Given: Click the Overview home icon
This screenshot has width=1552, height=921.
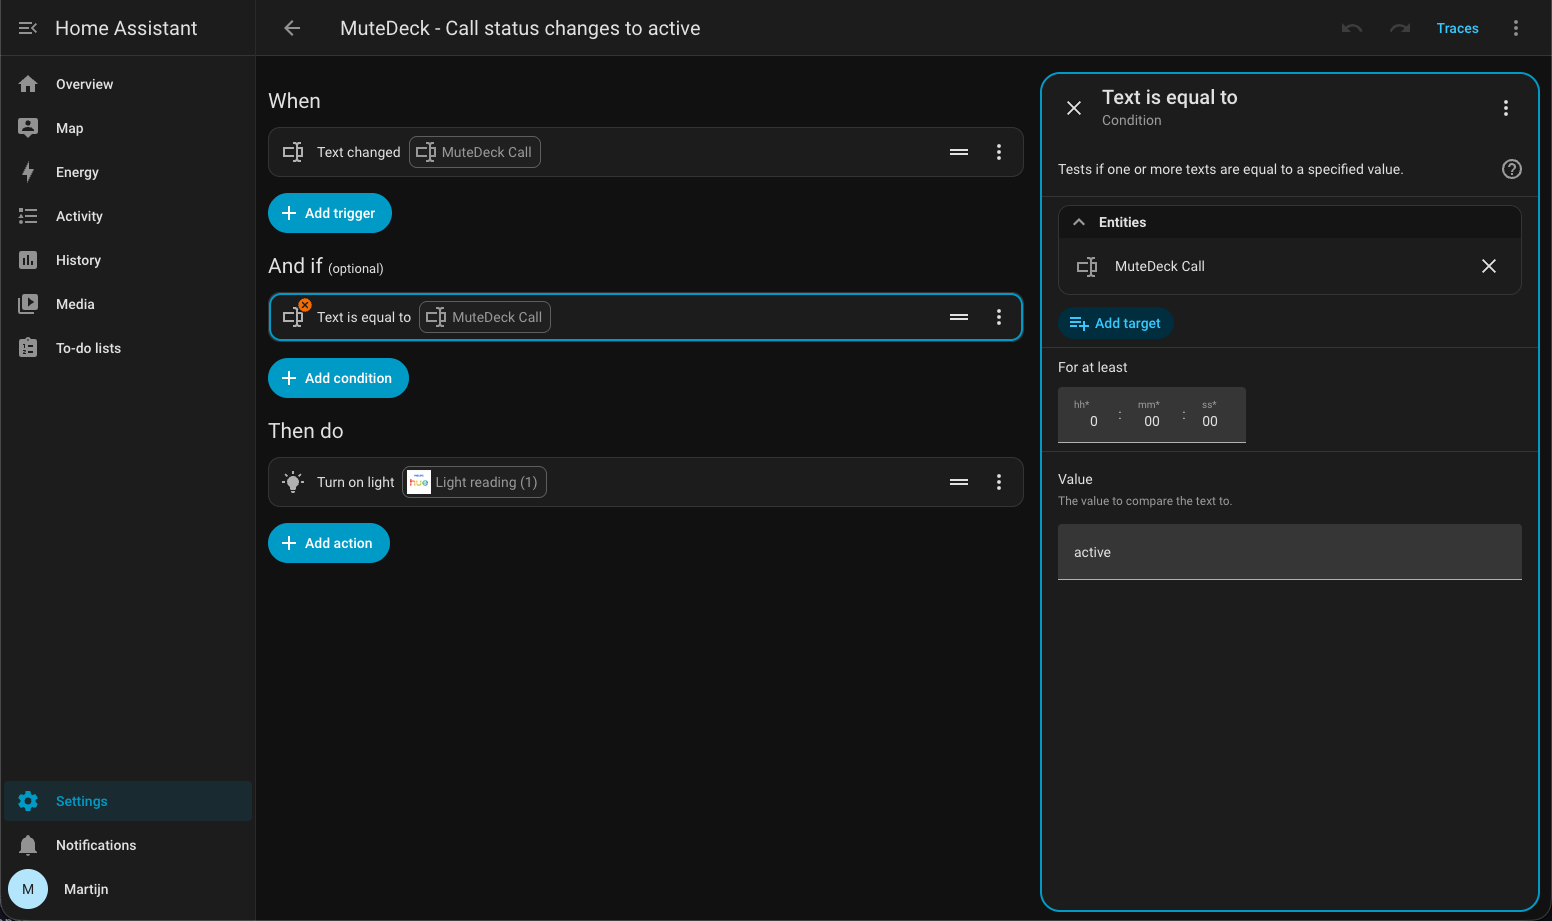Looking at the screenshot, I should click(x=28, y=84).
